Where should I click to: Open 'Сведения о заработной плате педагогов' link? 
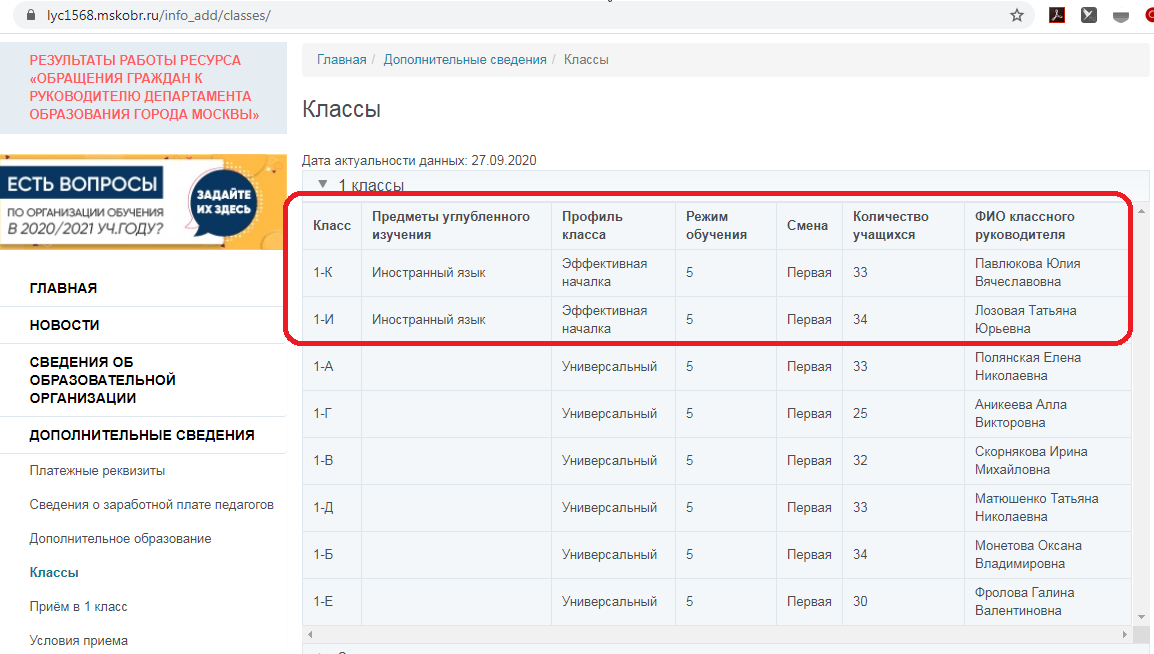[x=151, y=504]
